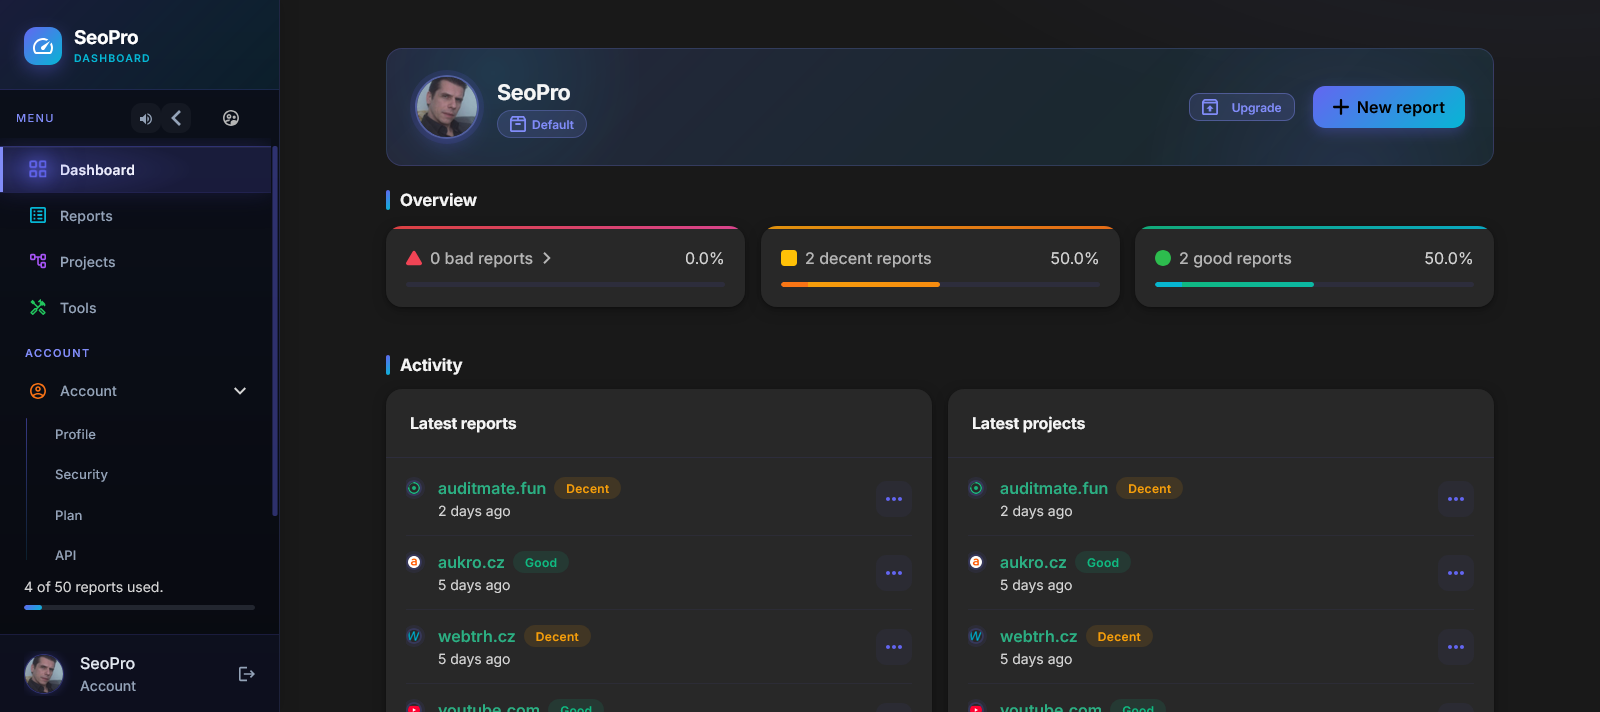Viewport: 1600px width, 712px height.
Task: Click the decent reports orange progress bar
Action: [860, 285]
